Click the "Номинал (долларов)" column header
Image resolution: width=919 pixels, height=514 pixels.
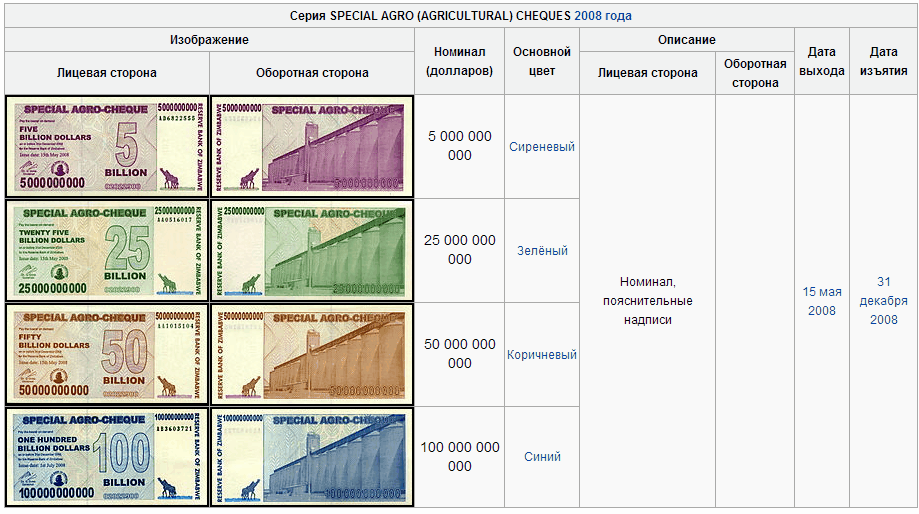click(x=459, y=61)
